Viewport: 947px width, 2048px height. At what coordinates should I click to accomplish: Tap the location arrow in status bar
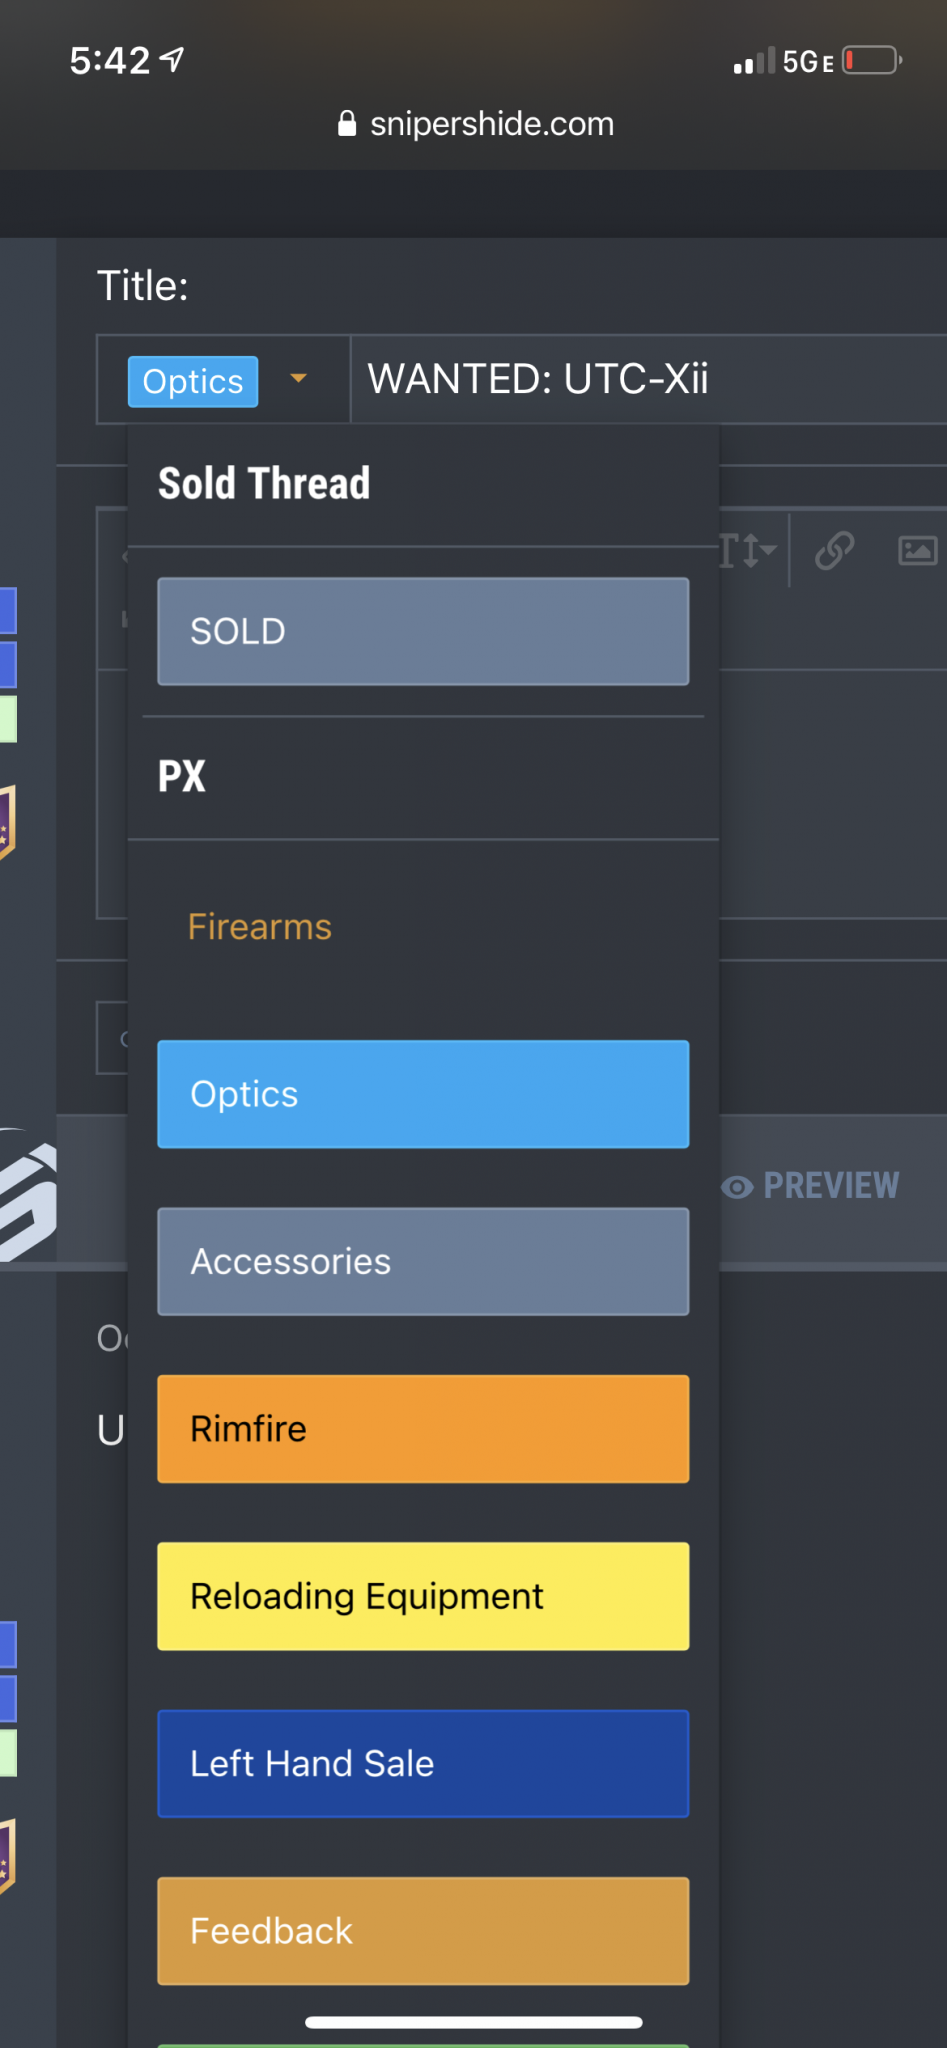172,60
